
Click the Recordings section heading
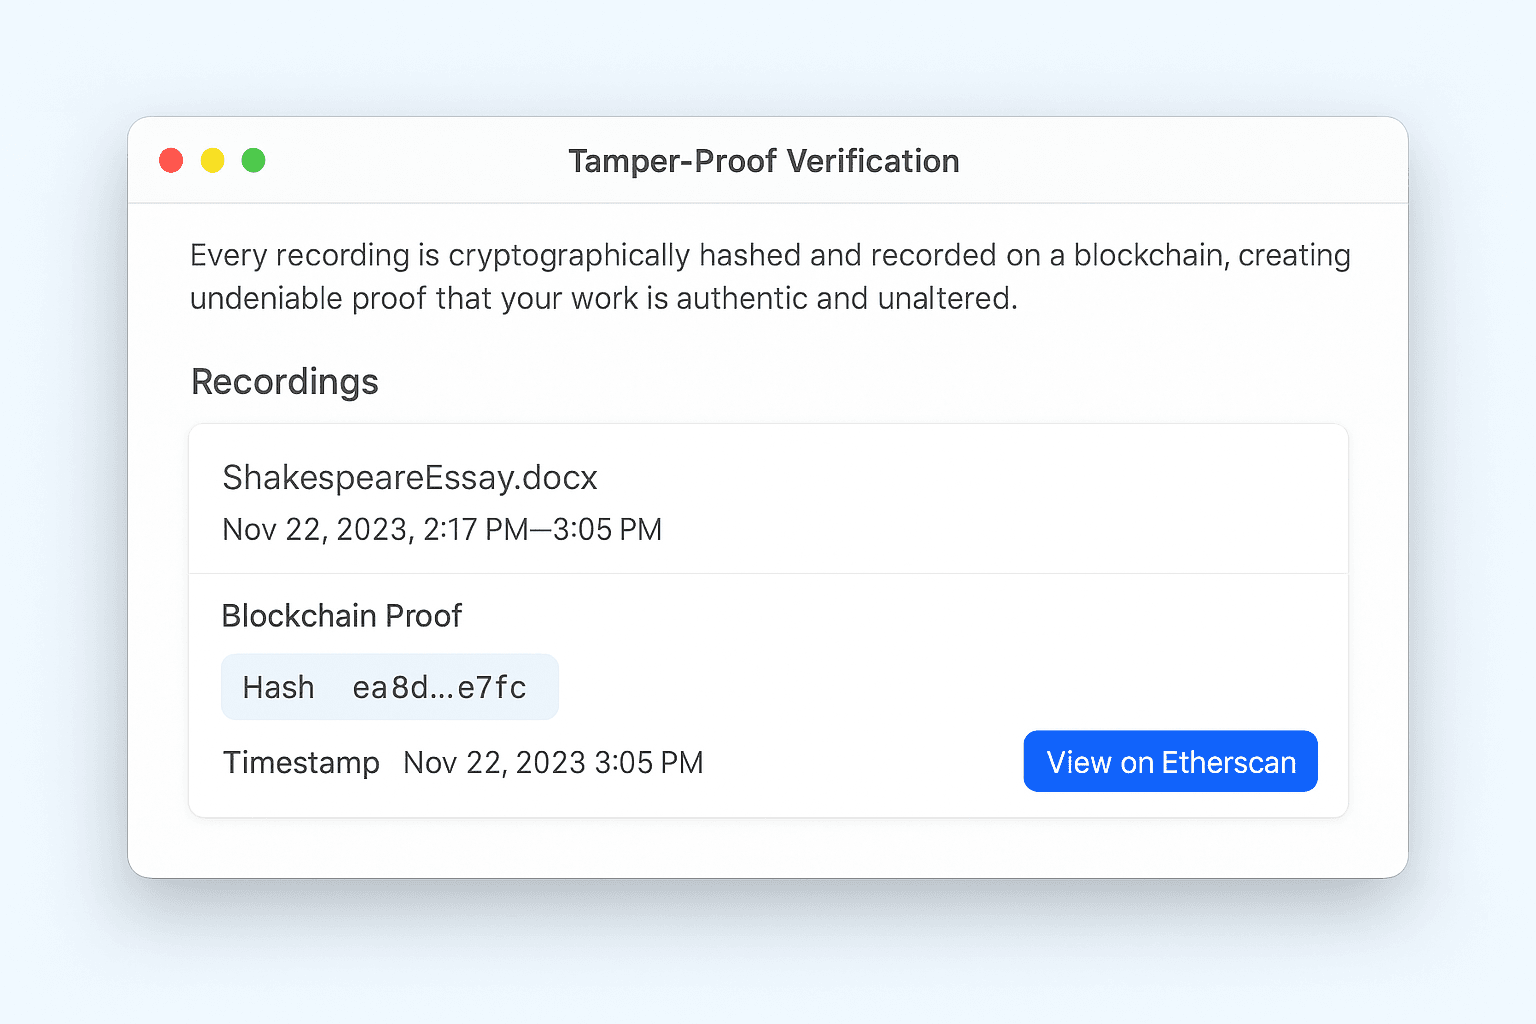click(x=285, y=382)
